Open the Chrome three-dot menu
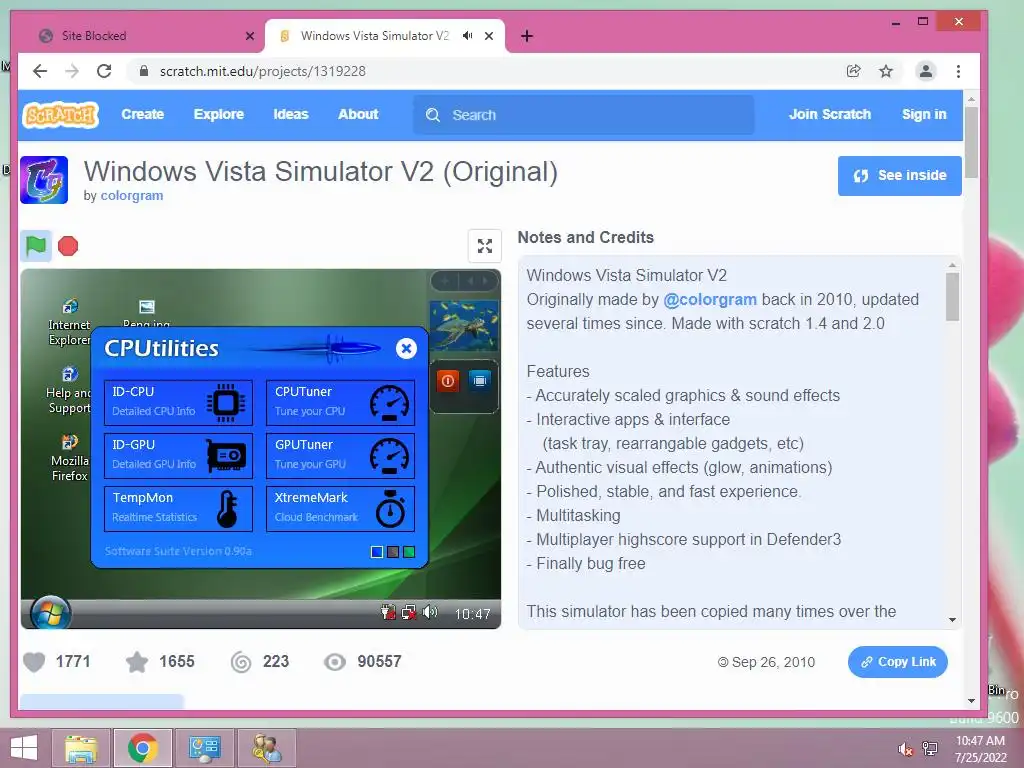 [958, 71]
